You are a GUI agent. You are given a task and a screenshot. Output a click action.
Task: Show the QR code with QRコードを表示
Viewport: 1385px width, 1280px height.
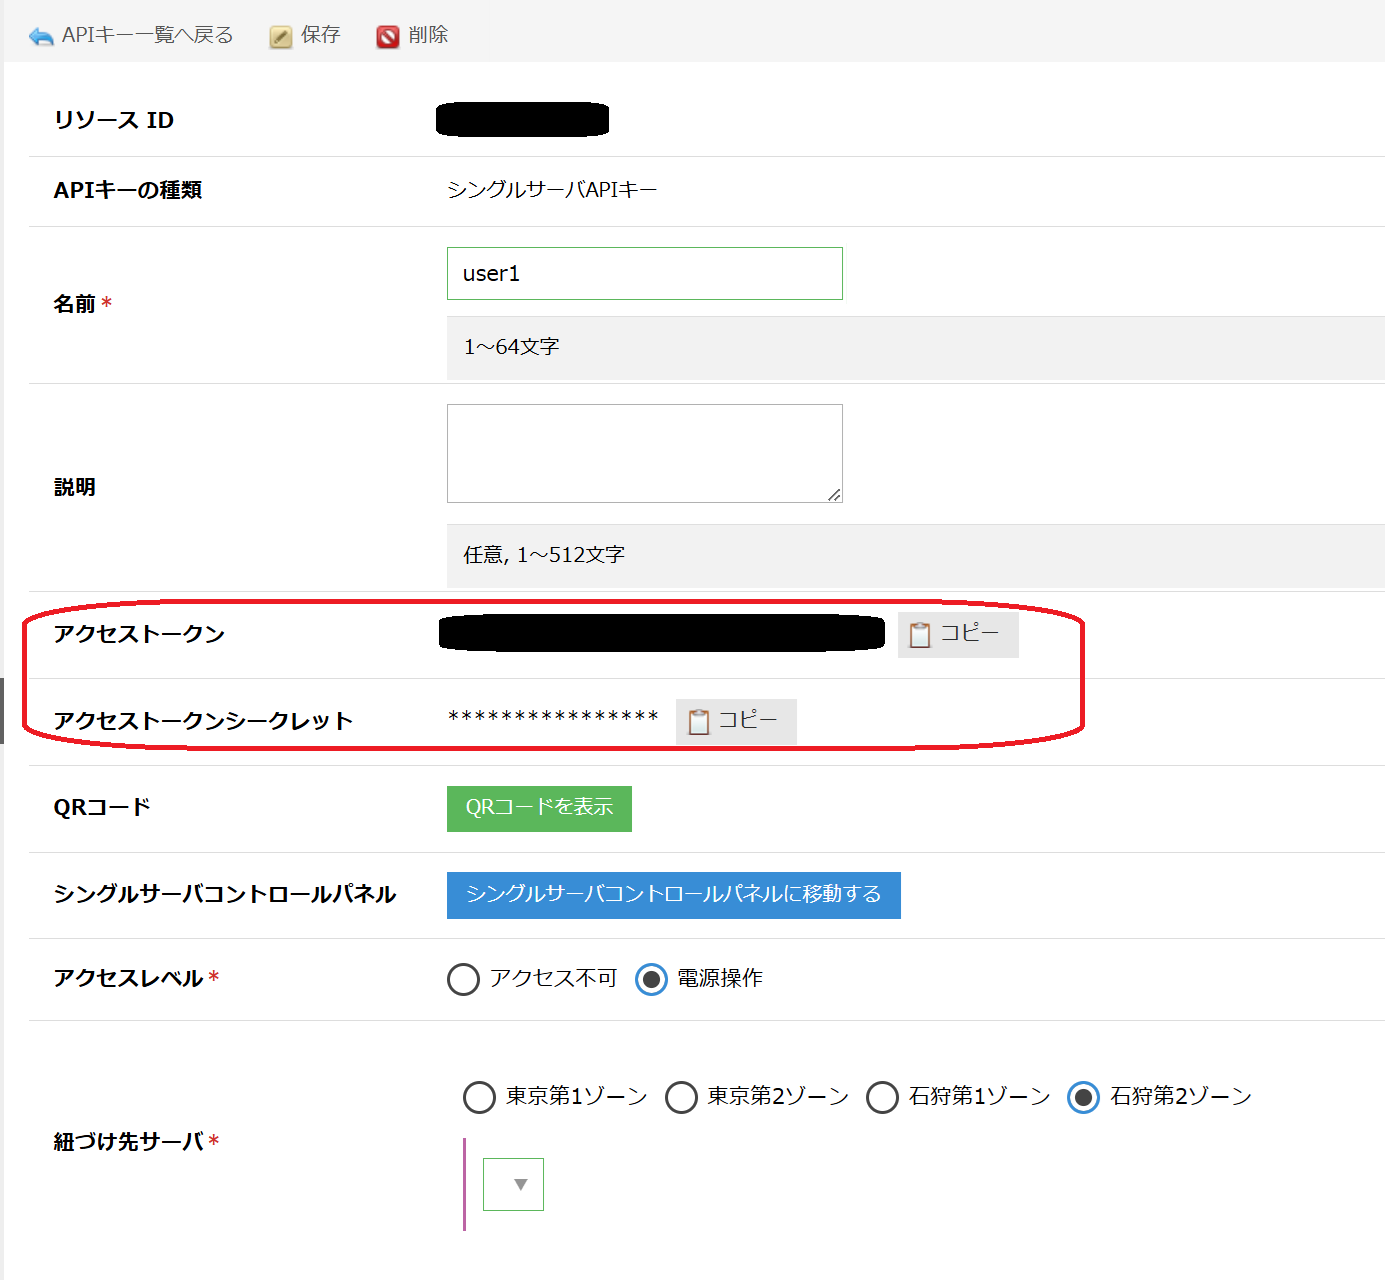tap(539, 808)
